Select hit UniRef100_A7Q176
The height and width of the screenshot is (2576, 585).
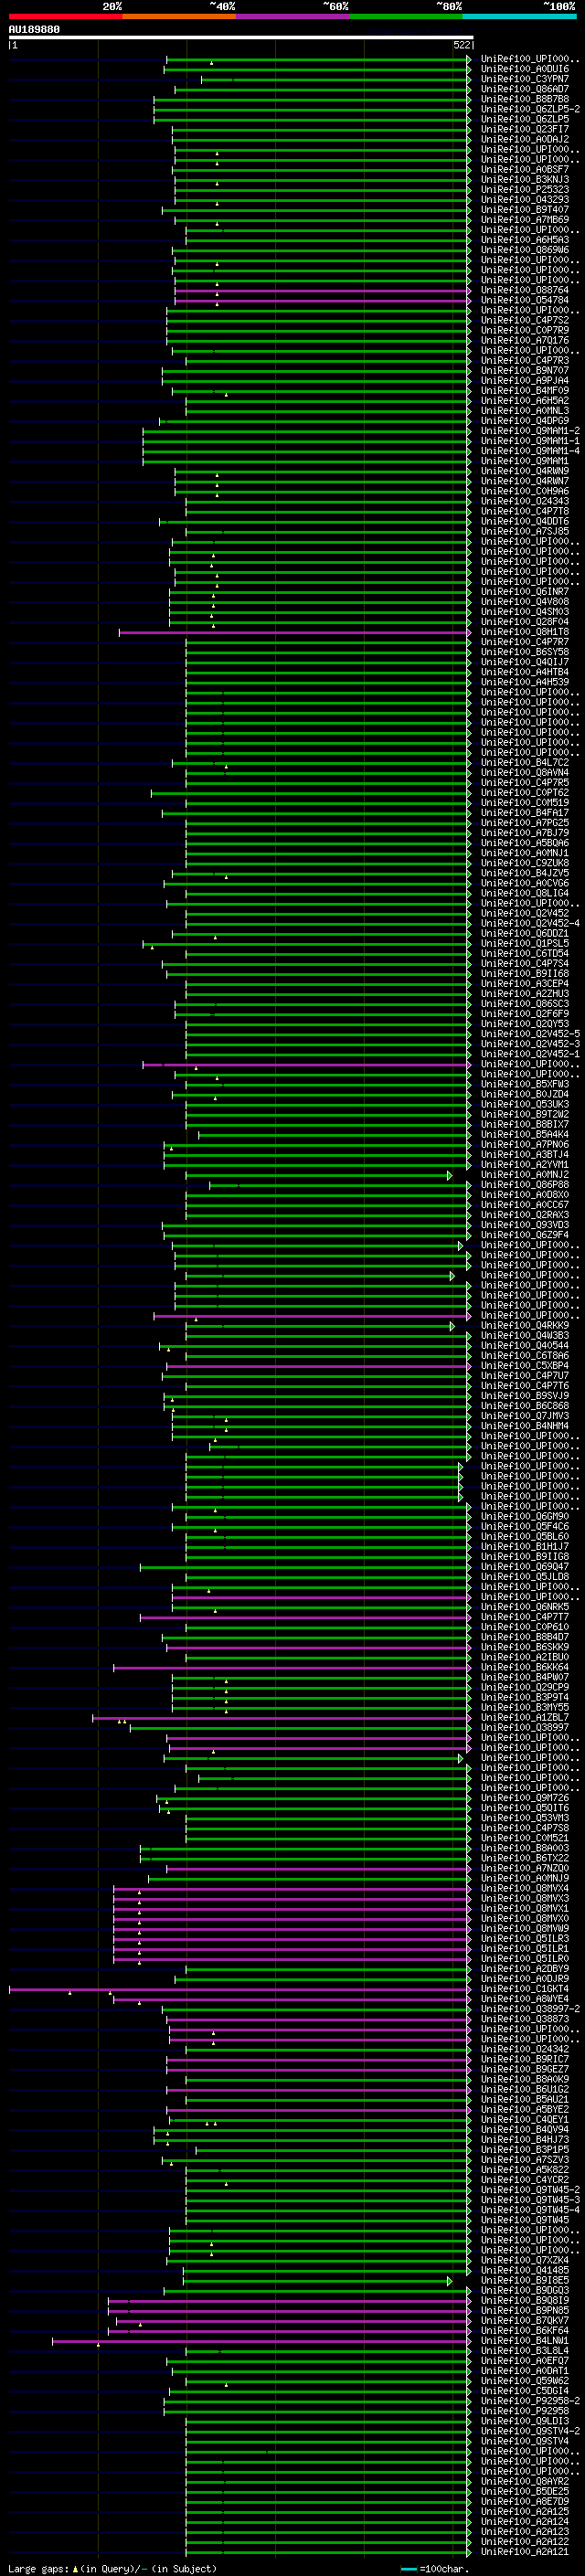pos(525,340)
